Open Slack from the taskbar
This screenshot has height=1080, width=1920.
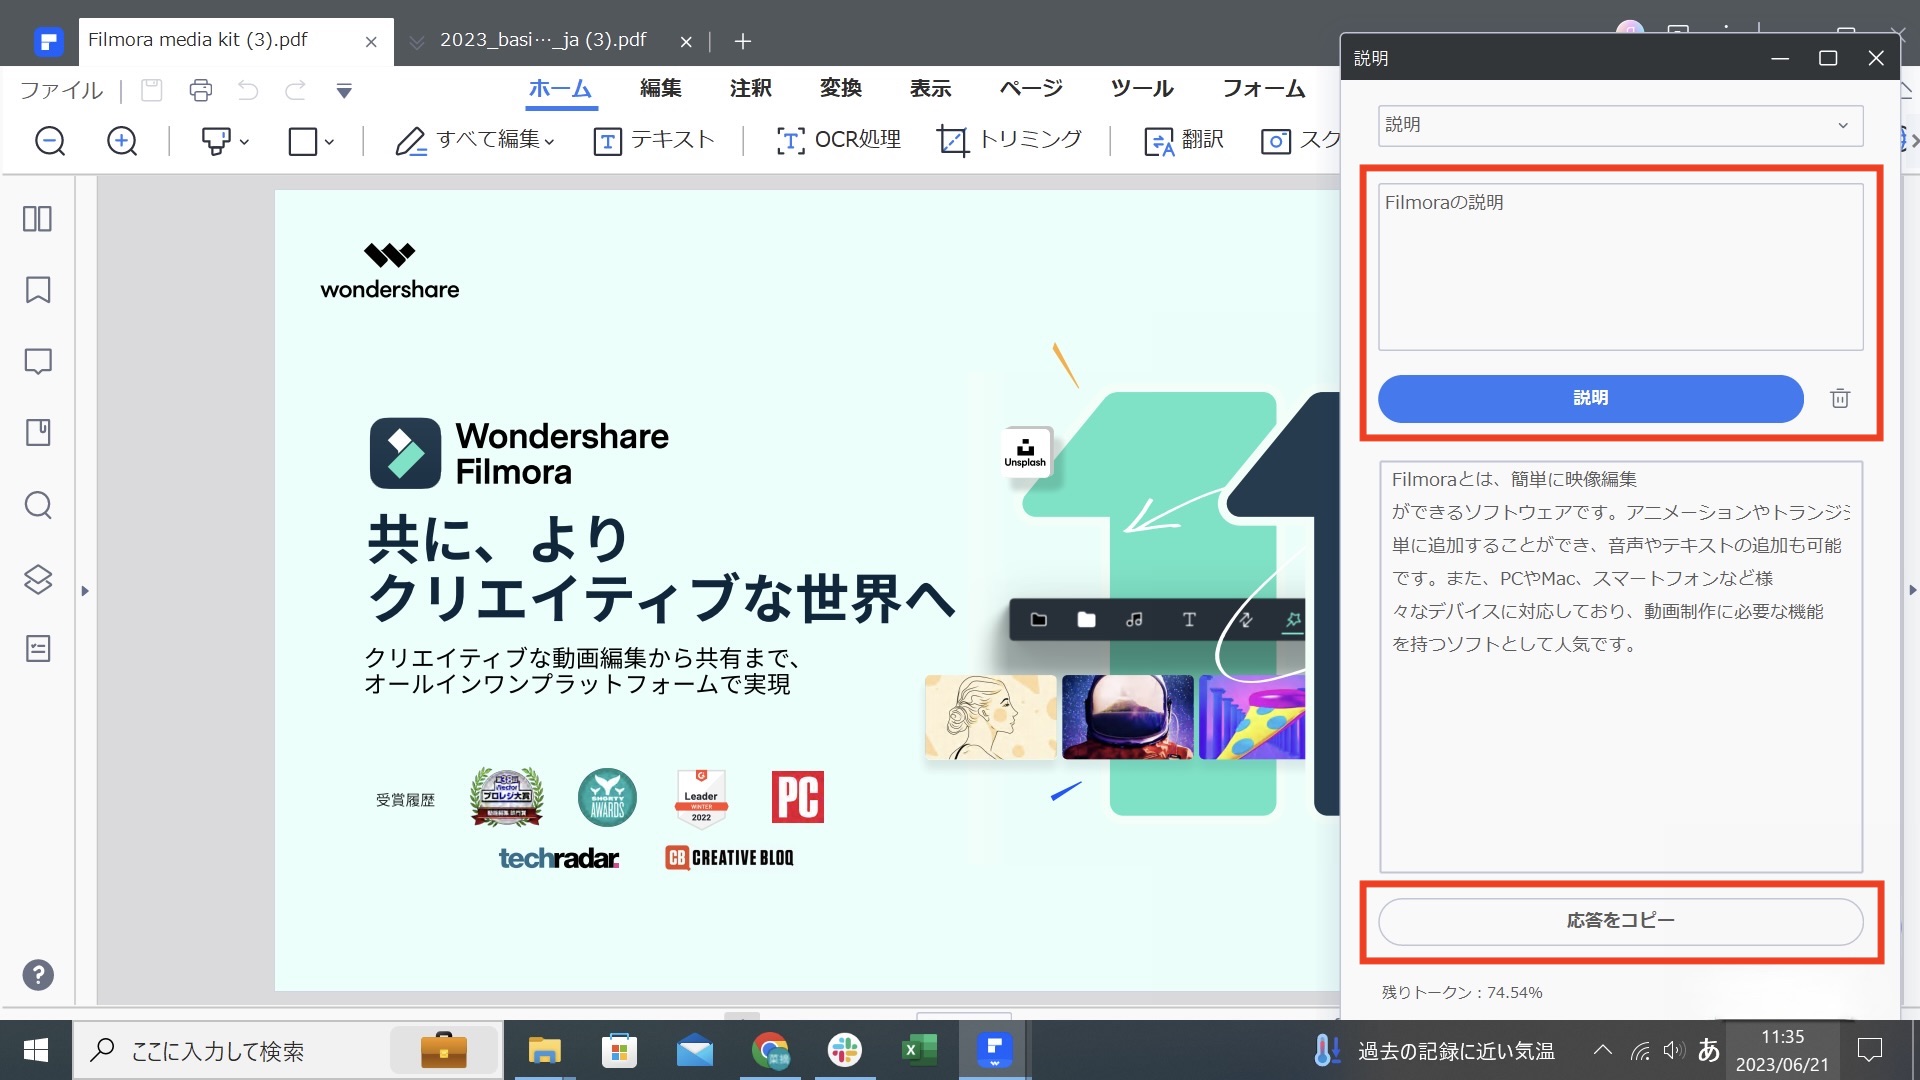coord(845,1050)
